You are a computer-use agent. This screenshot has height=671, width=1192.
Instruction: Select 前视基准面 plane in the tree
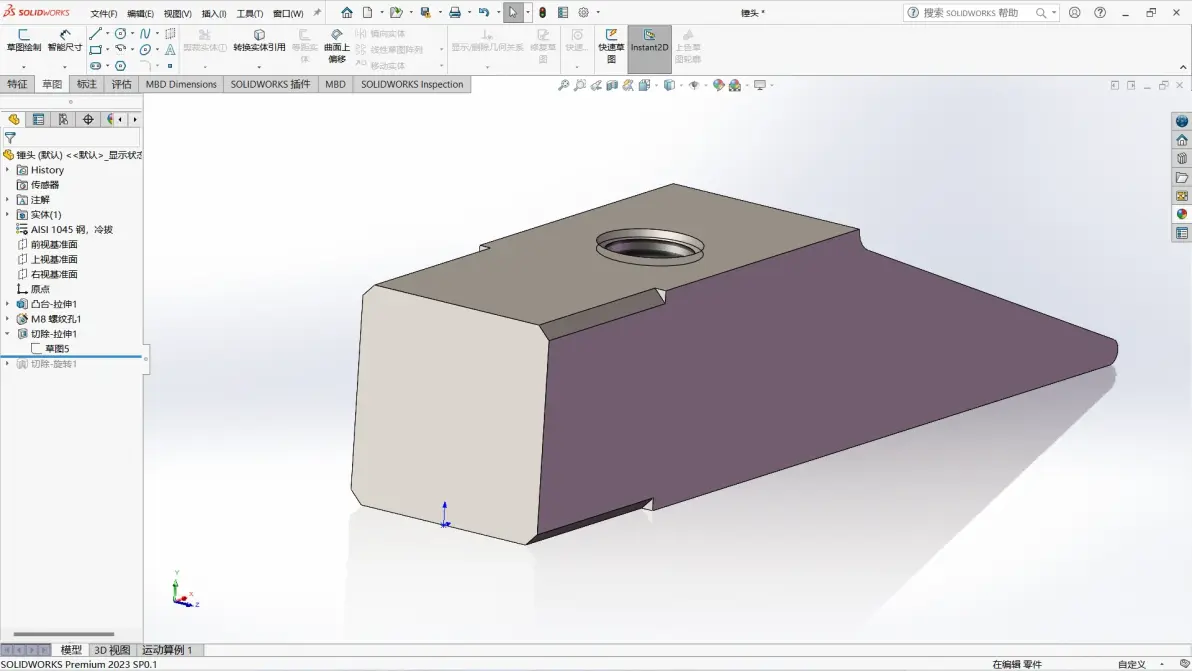coord(54,245)
